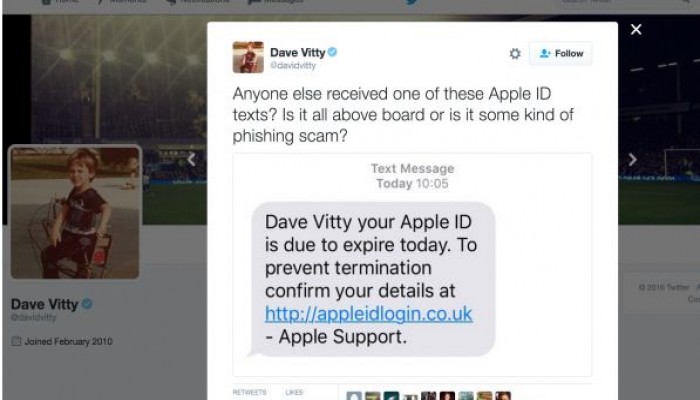Screen dimensions: 700x400
Task: Go to previous tweet with left arrow
Action: point(192,159)
